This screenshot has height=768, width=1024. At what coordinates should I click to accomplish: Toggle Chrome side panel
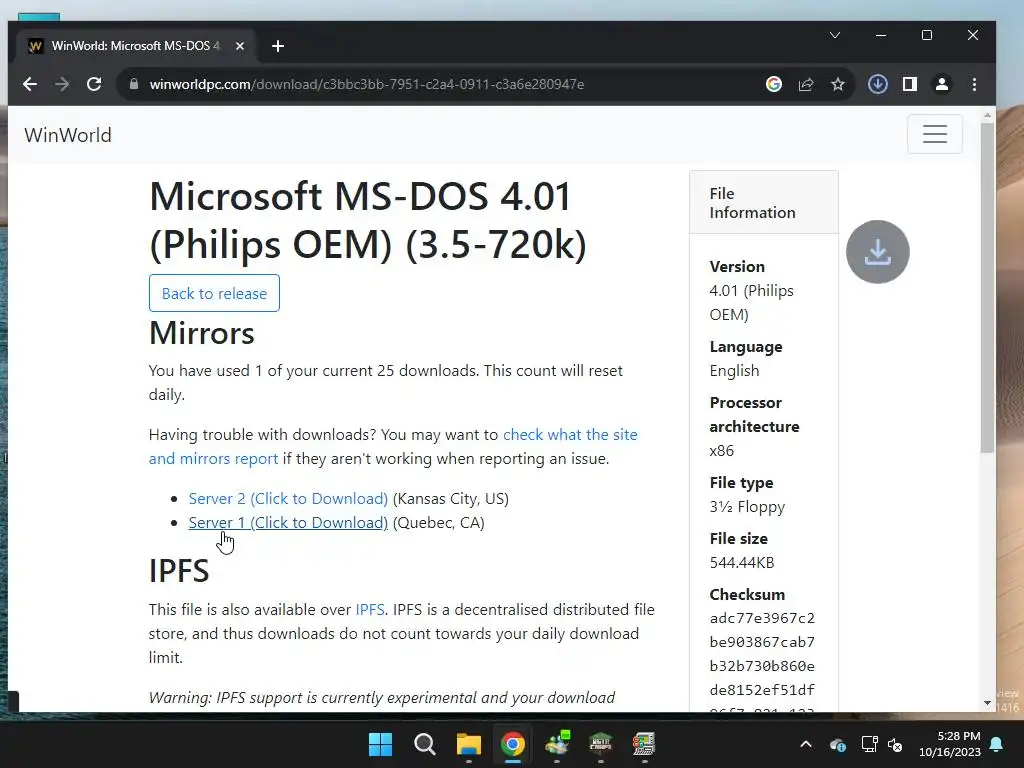tap(910, 84)
